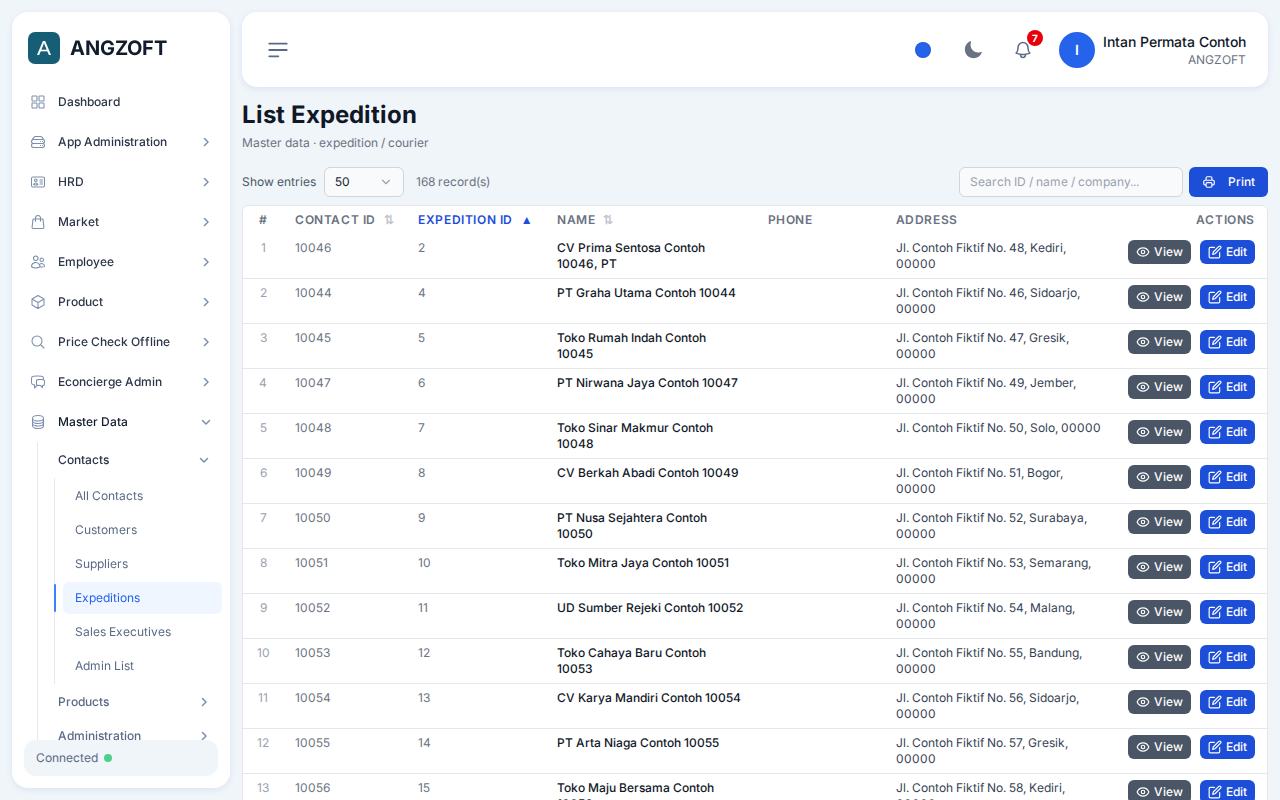View PT Nirwana Jaya Contoh 10047
Image resolution: width=1280 pixels, height=800 pixels.
click(1159, 387)
